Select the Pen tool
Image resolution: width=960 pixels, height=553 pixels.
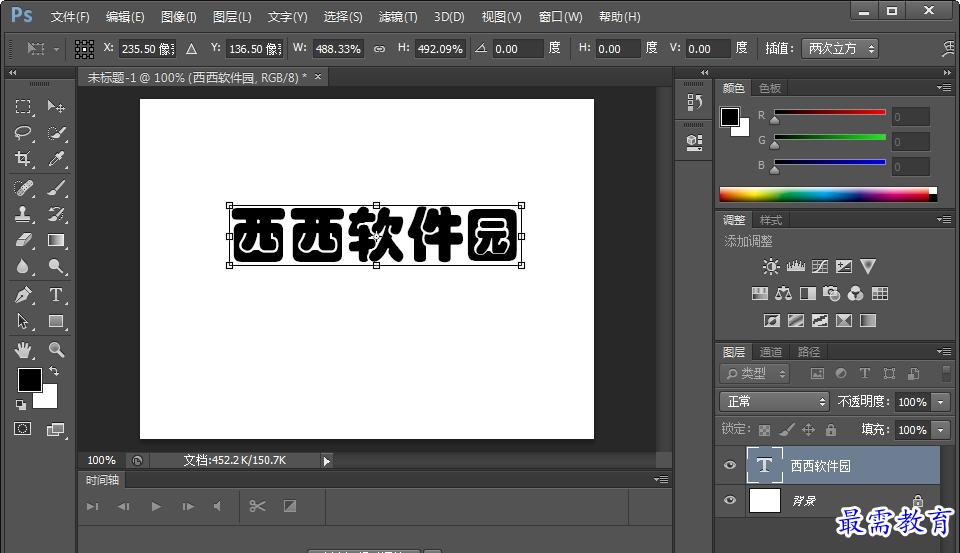tap(23, 295)
